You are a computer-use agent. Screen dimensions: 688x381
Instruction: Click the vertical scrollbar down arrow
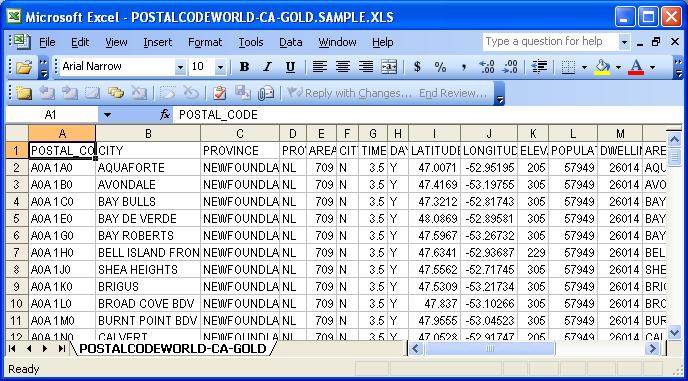click(x=674, y=332)
